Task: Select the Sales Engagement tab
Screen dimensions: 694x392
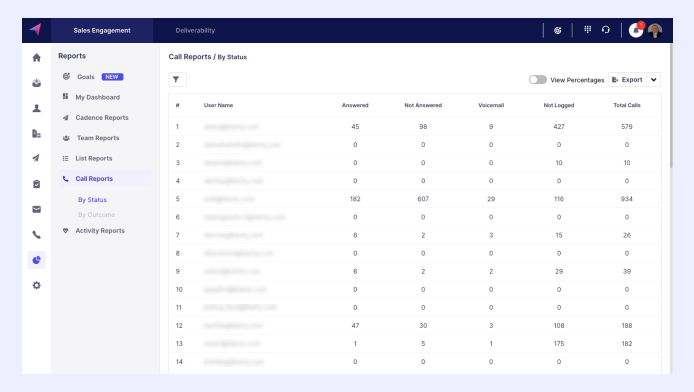Action: (x=102, y=31)
